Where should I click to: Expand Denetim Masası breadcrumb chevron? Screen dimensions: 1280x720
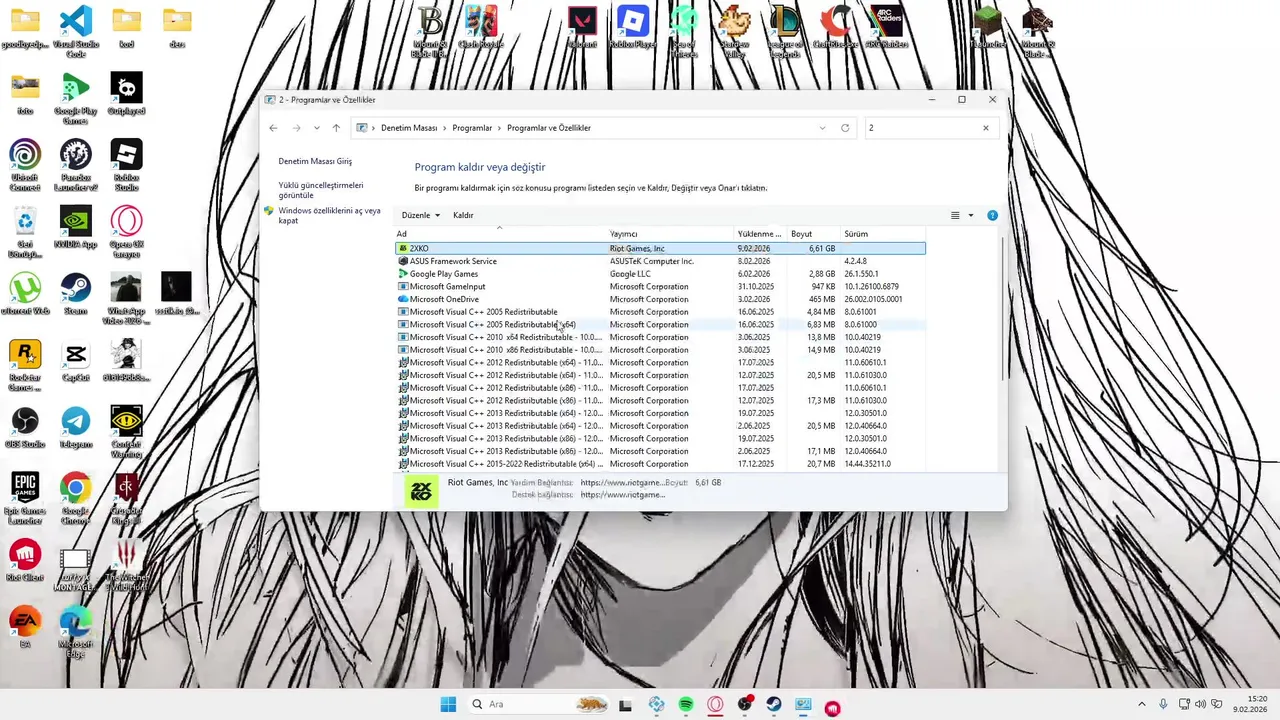(445, 128)
